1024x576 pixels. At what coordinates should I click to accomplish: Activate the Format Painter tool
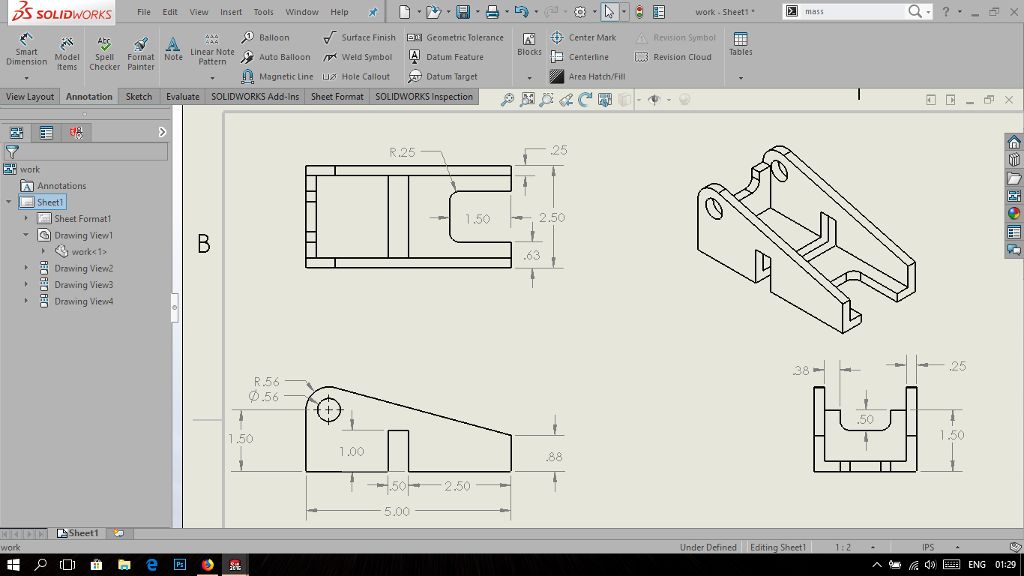[141, 54]
